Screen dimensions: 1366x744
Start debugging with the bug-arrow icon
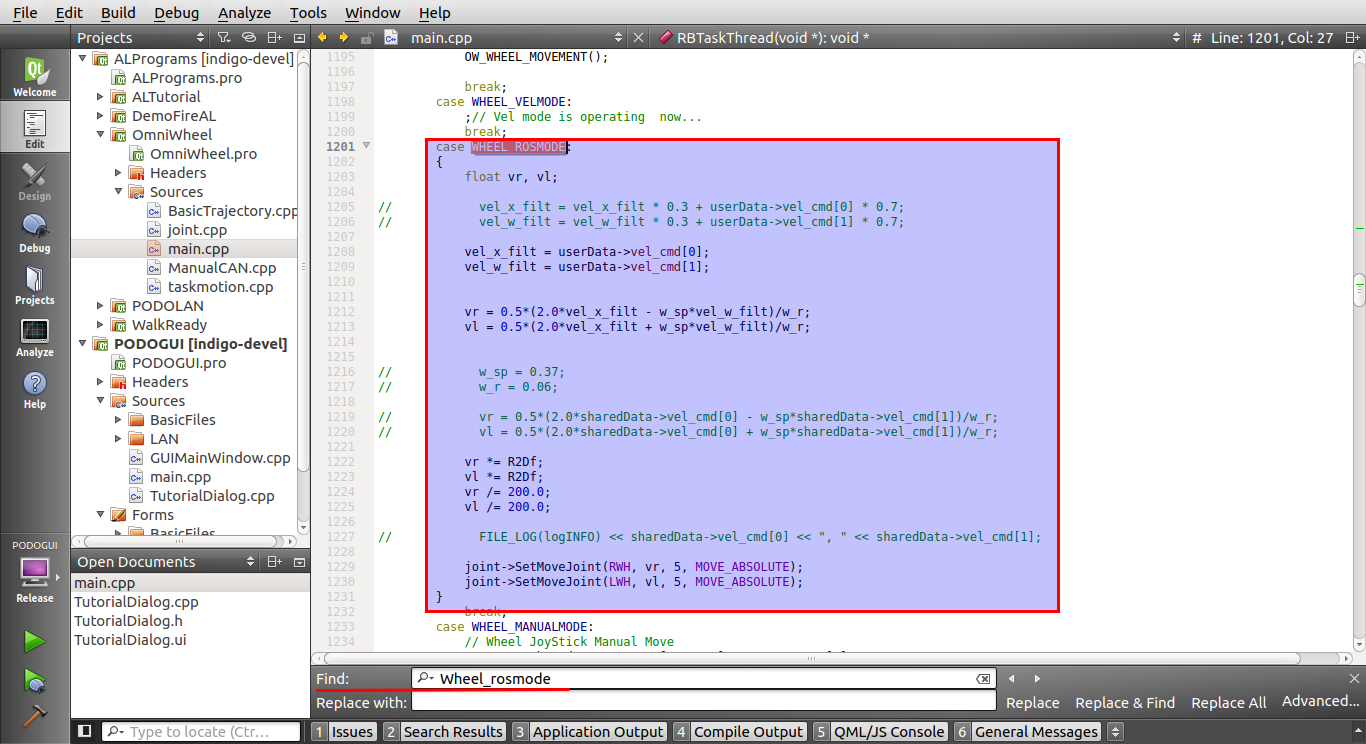tap(34, 680)
